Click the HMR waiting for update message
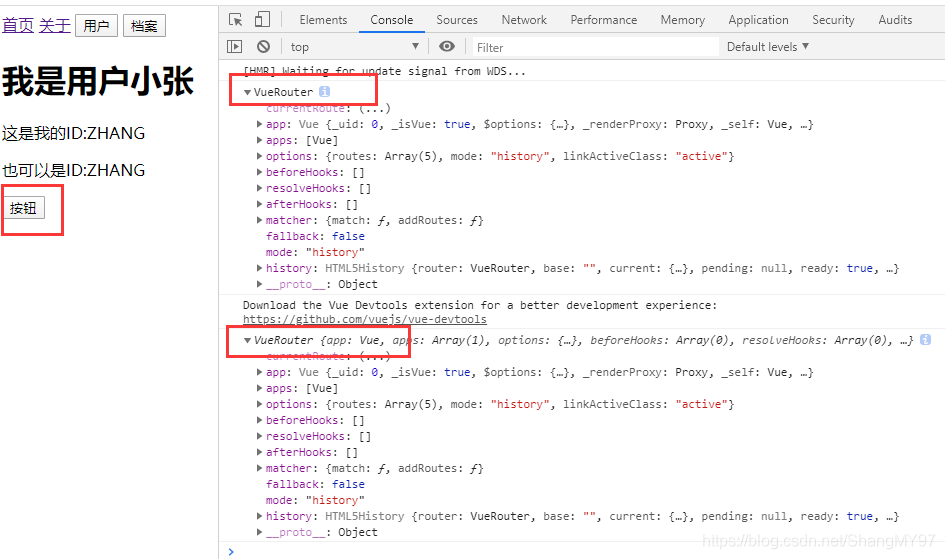The image size is (945, 559). [x=385, y=71]
